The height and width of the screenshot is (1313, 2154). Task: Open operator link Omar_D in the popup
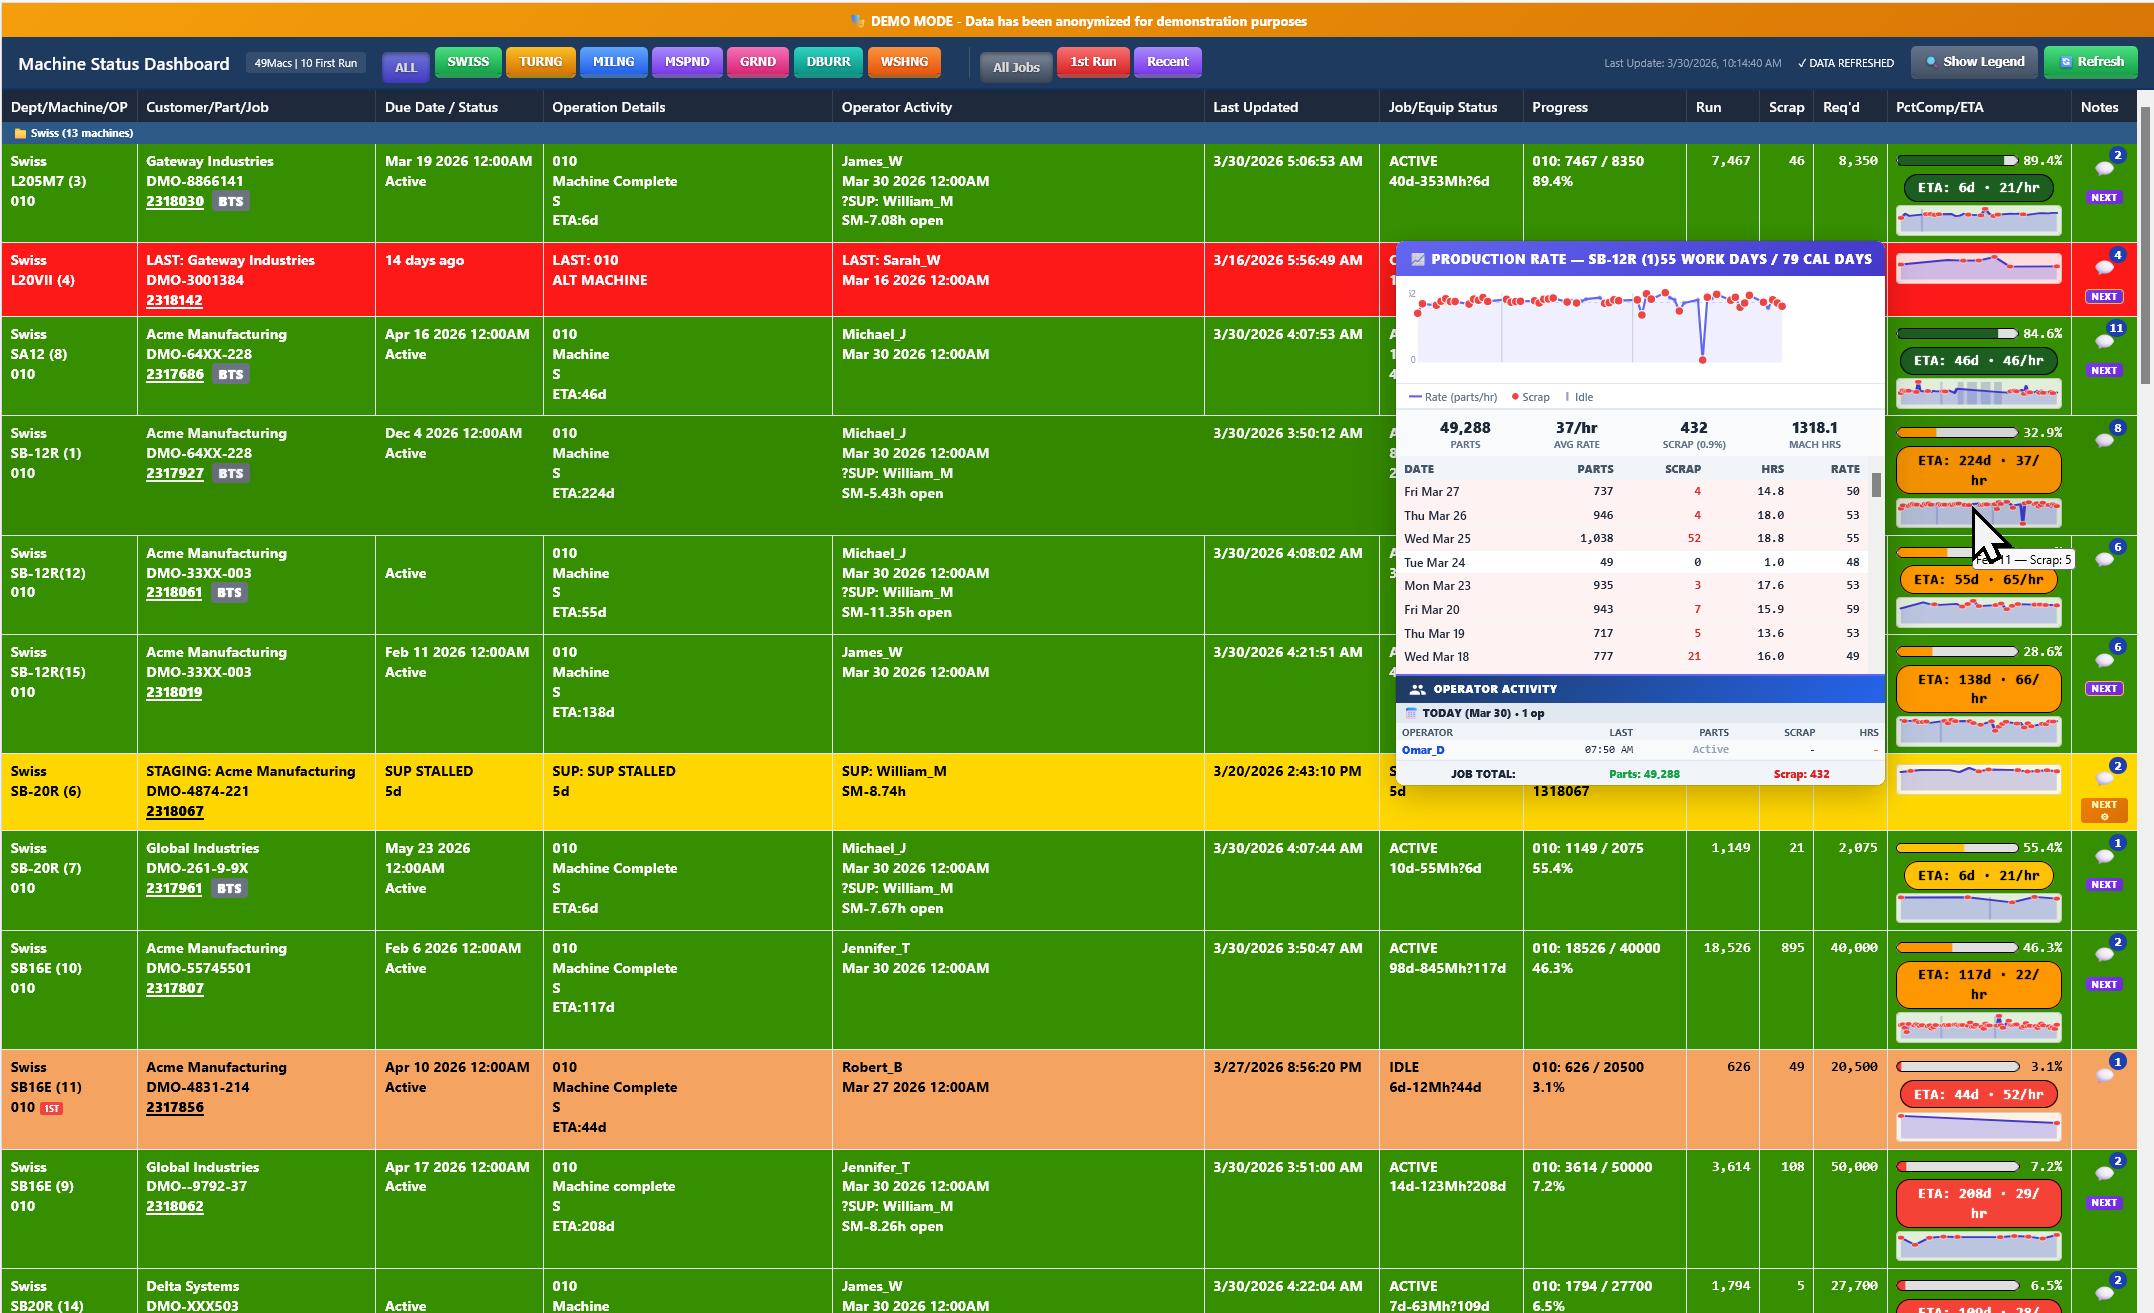1422,750
